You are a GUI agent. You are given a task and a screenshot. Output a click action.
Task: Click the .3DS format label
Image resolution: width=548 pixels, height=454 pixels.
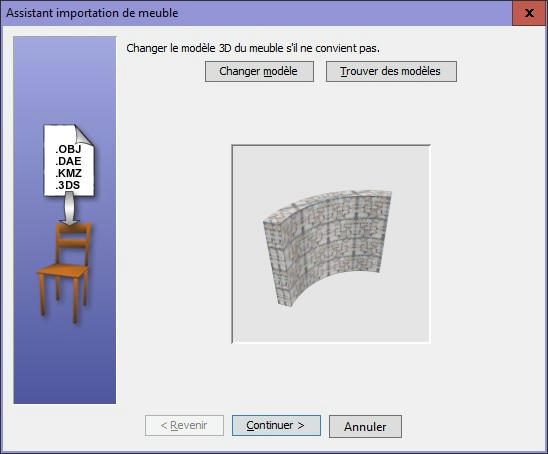point(67,185)
